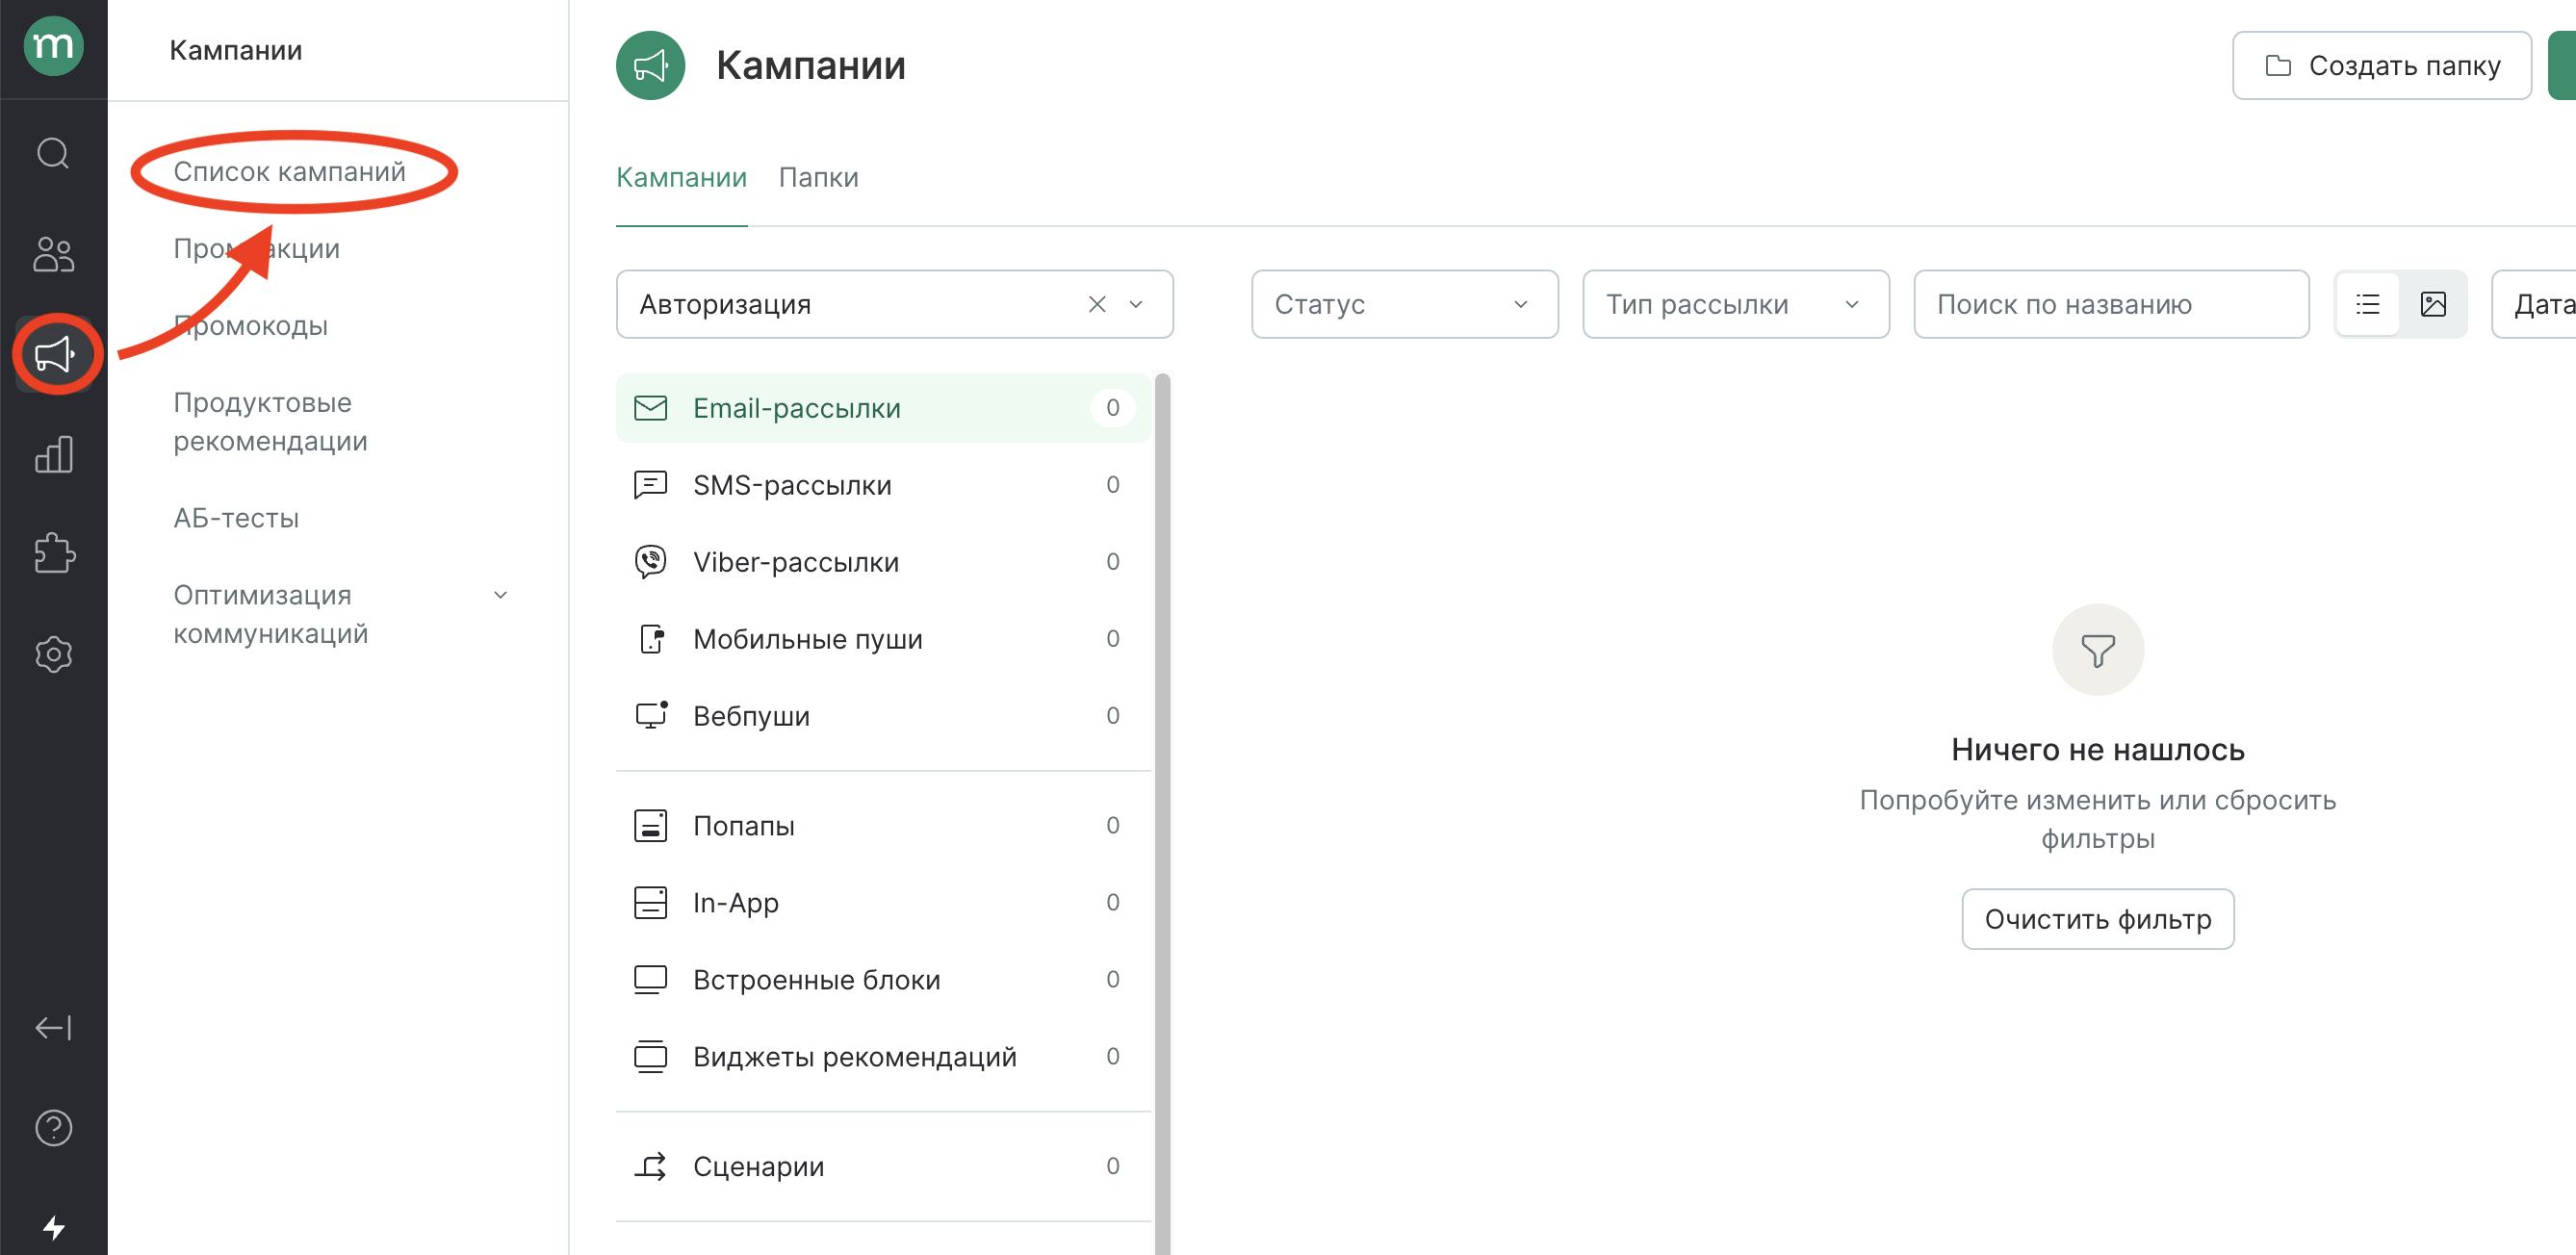Viewport: 2576px width, 1255px height.
Task: Open the Тип рассылки dropdown
Action: click(x=1735, y=304)
